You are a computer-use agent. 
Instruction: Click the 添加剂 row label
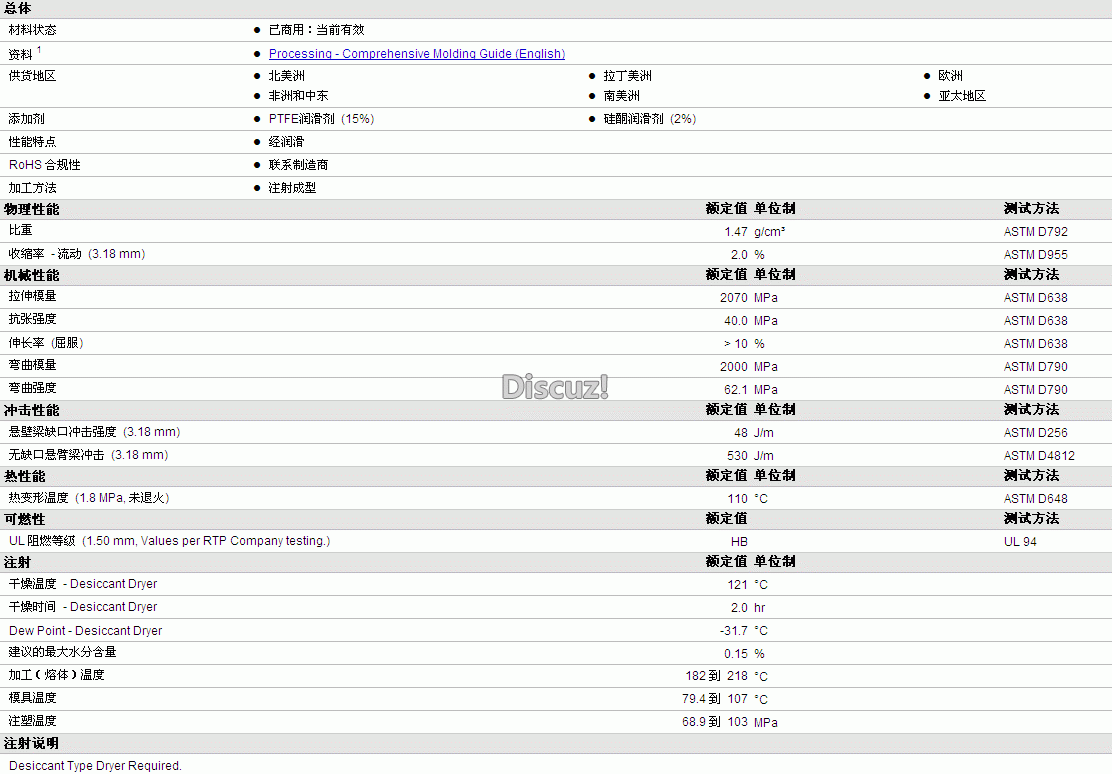[x=26, y=119]
